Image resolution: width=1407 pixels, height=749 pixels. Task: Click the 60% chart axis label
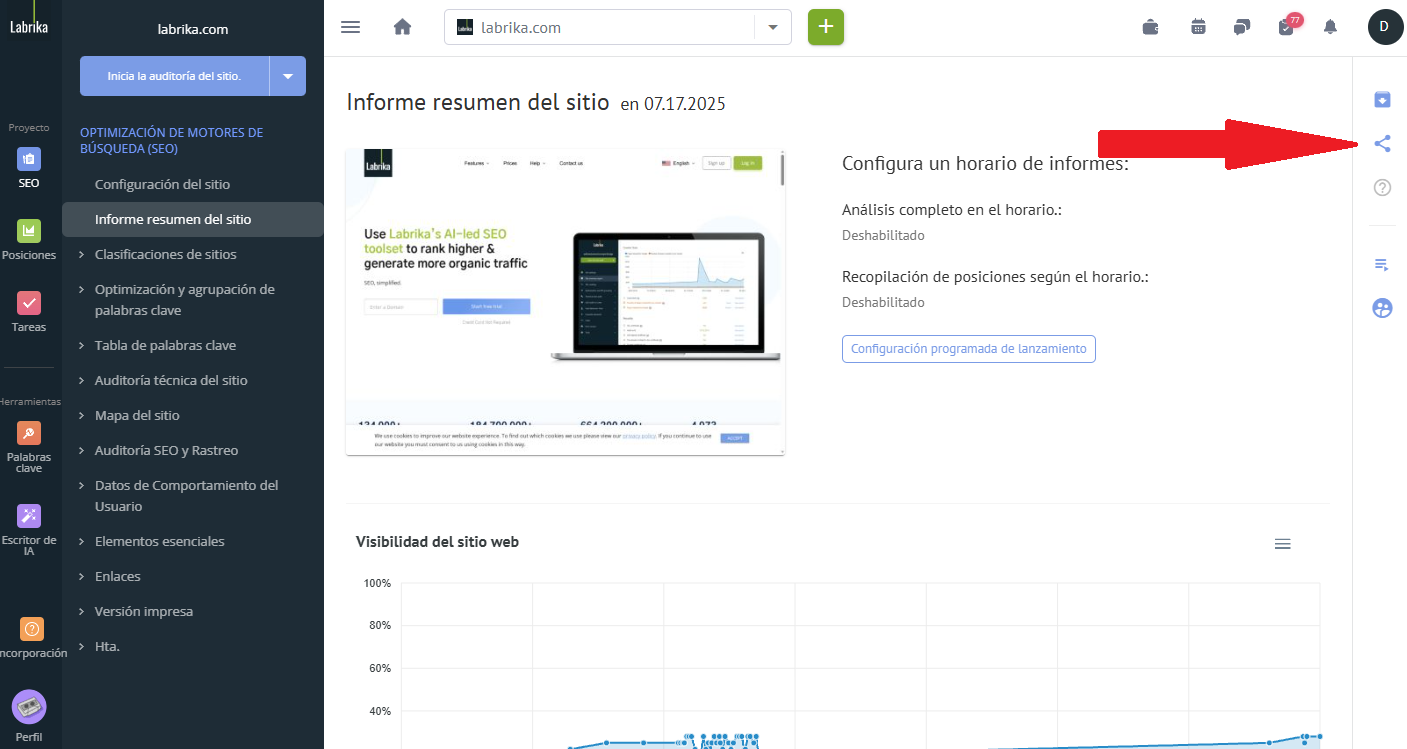(x=379, y=668)
